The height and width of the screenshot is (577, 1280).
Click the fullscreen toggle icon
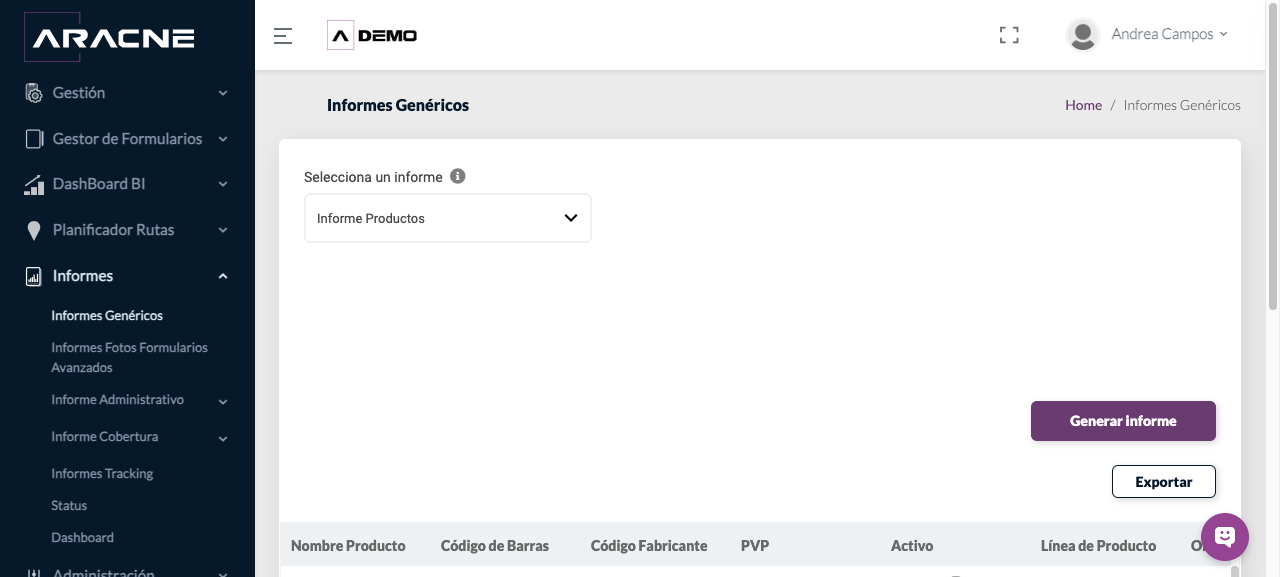coord(1009,35)
